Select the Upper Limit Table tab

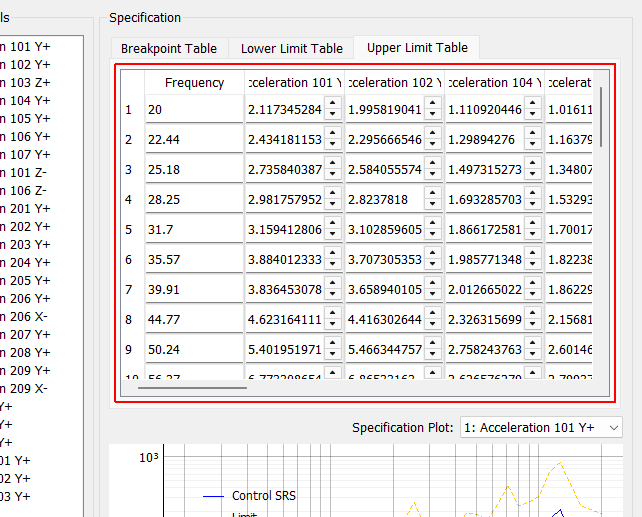417,48
